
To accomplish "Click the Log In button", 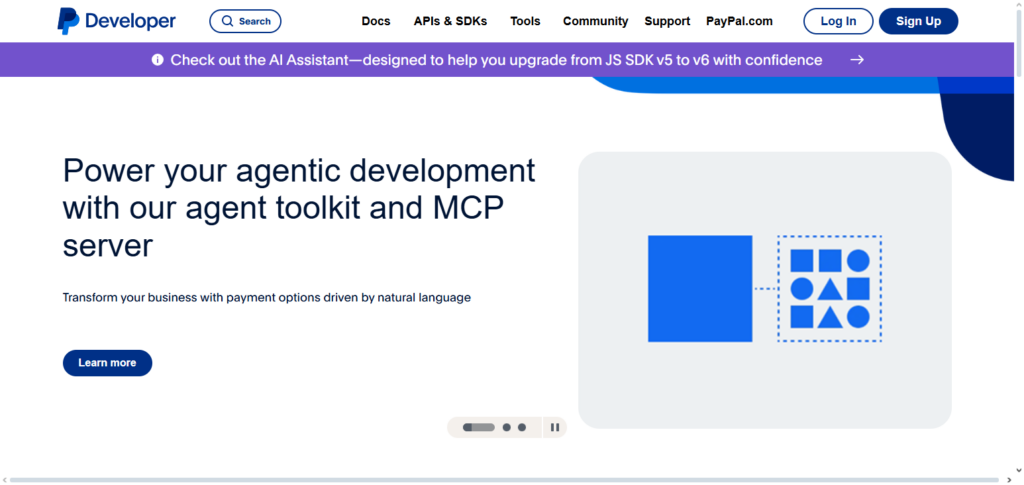I will tap(838, 21).
